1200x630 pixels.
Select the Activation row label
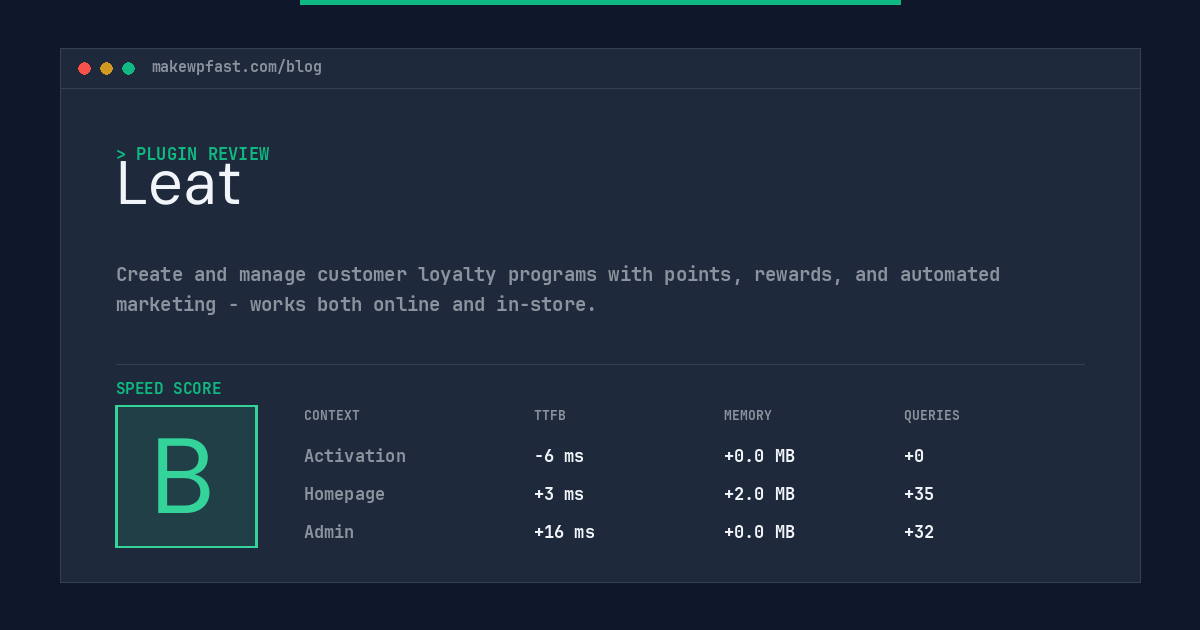coord(355,456)
